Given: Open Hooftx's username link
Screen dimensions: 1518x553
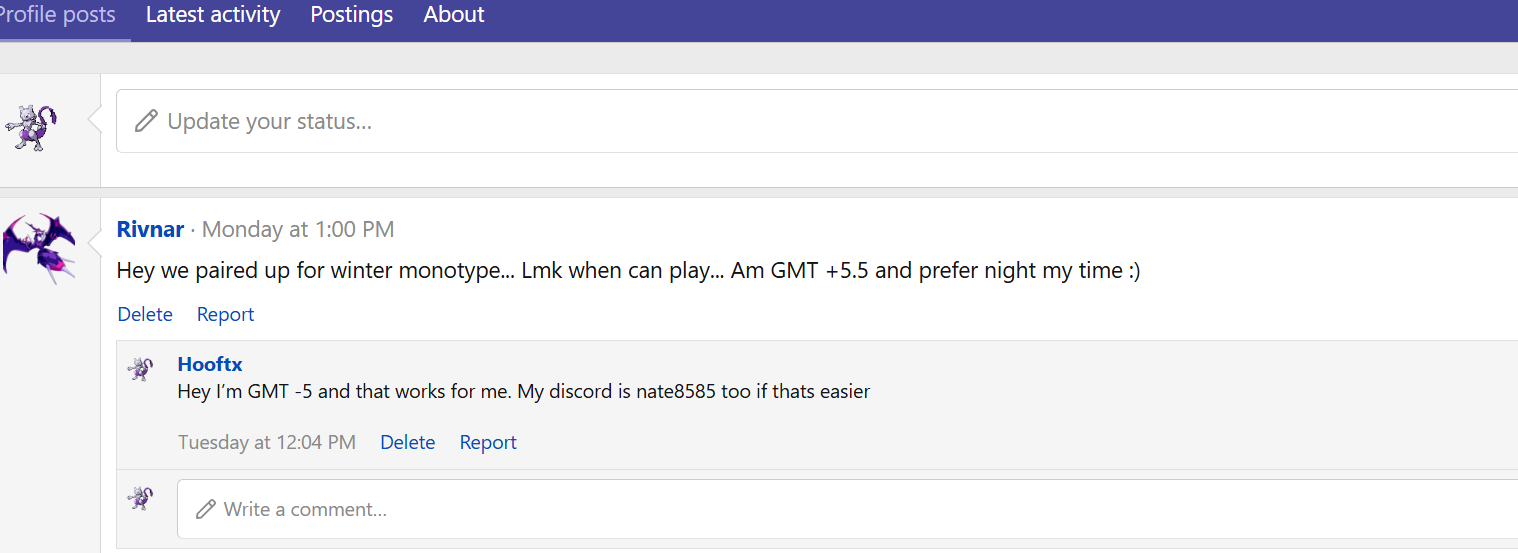Looking at the screenshot, I should coord(210,364).
